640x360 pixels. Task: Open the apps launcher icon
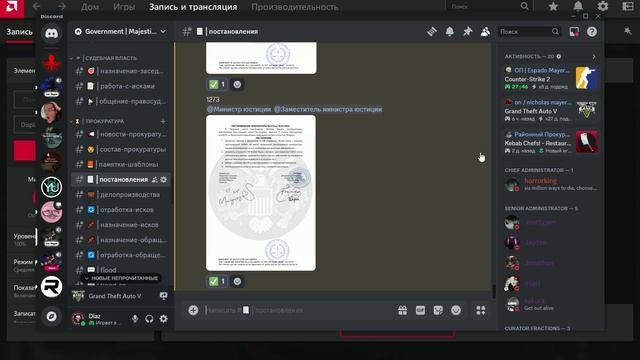[481, 310]
